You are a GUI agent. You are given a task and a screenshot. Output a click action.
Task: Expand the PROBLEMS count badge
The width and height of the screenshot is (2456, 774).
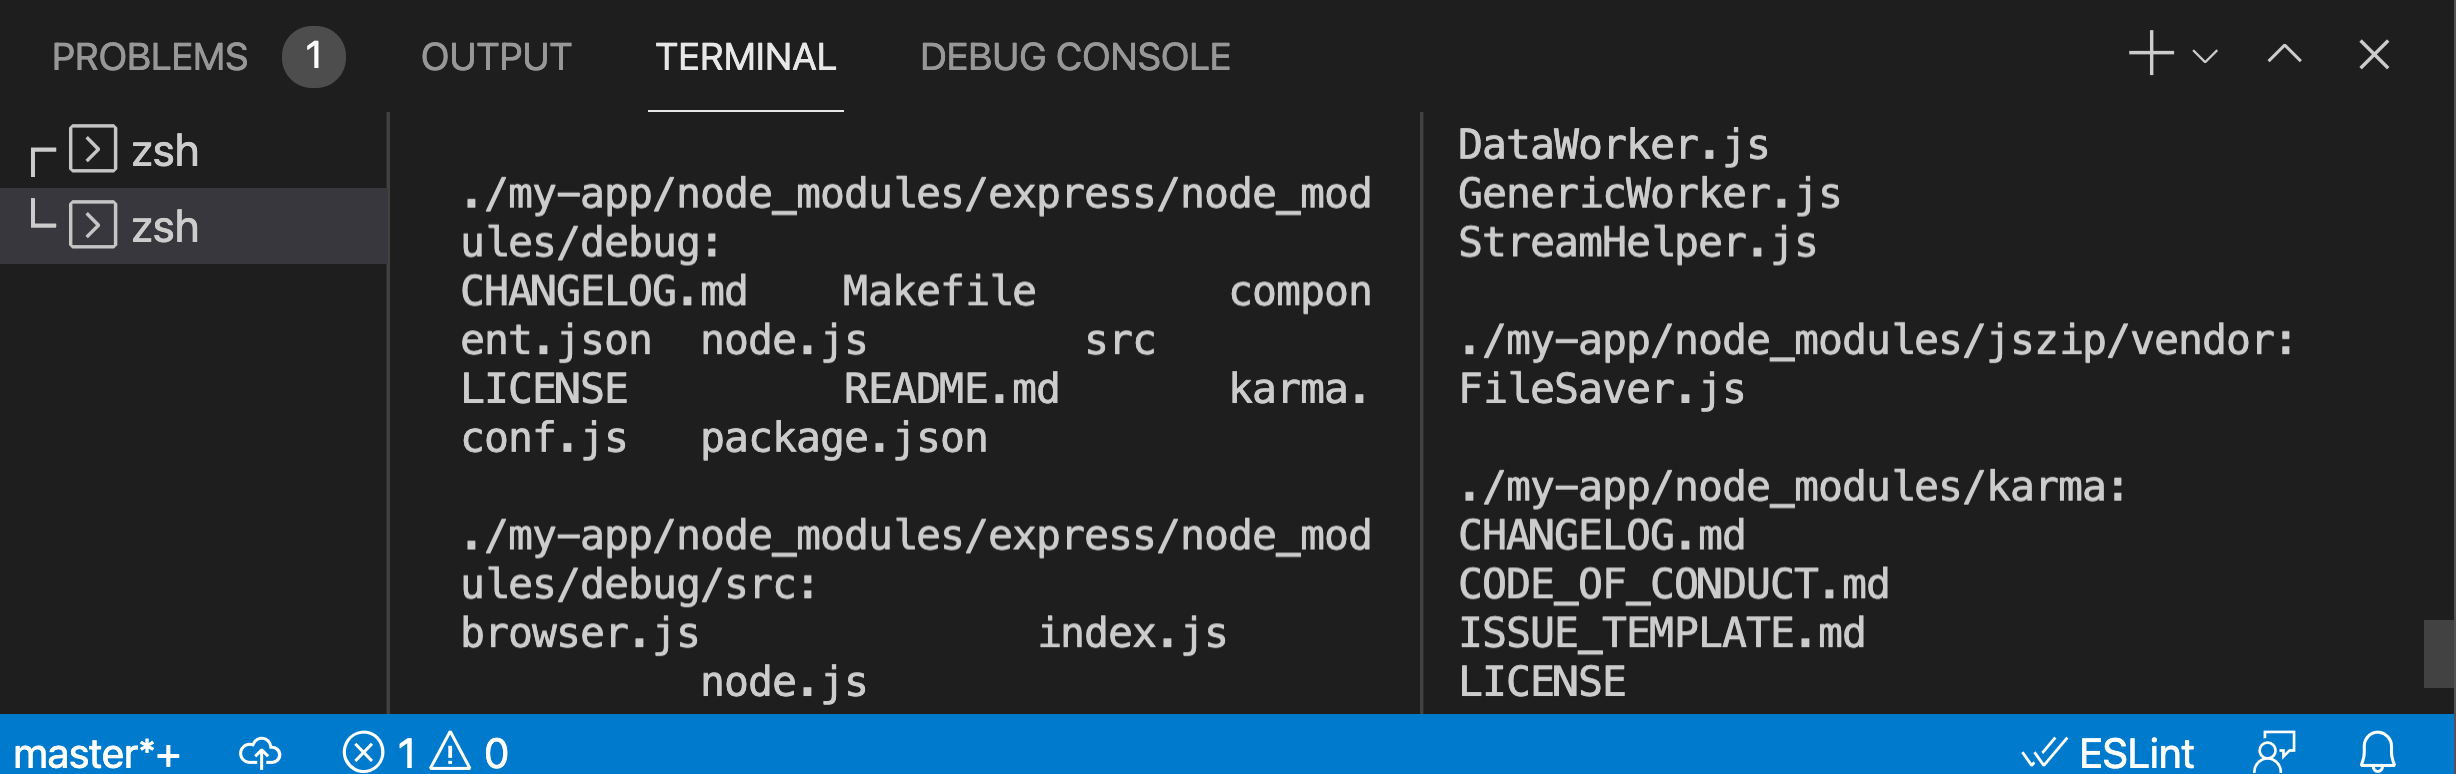(x=311, y=57)
